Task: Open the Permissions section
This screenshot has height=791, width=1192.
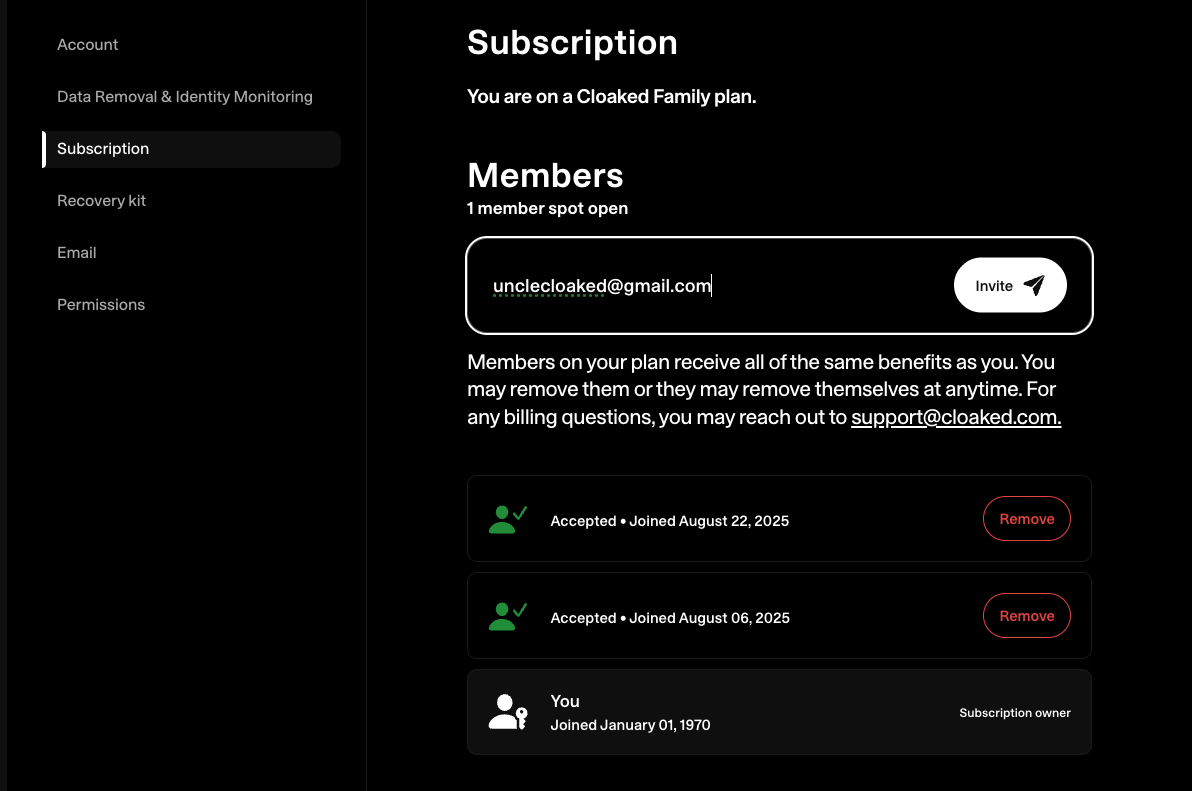Action: coord(101,305)
